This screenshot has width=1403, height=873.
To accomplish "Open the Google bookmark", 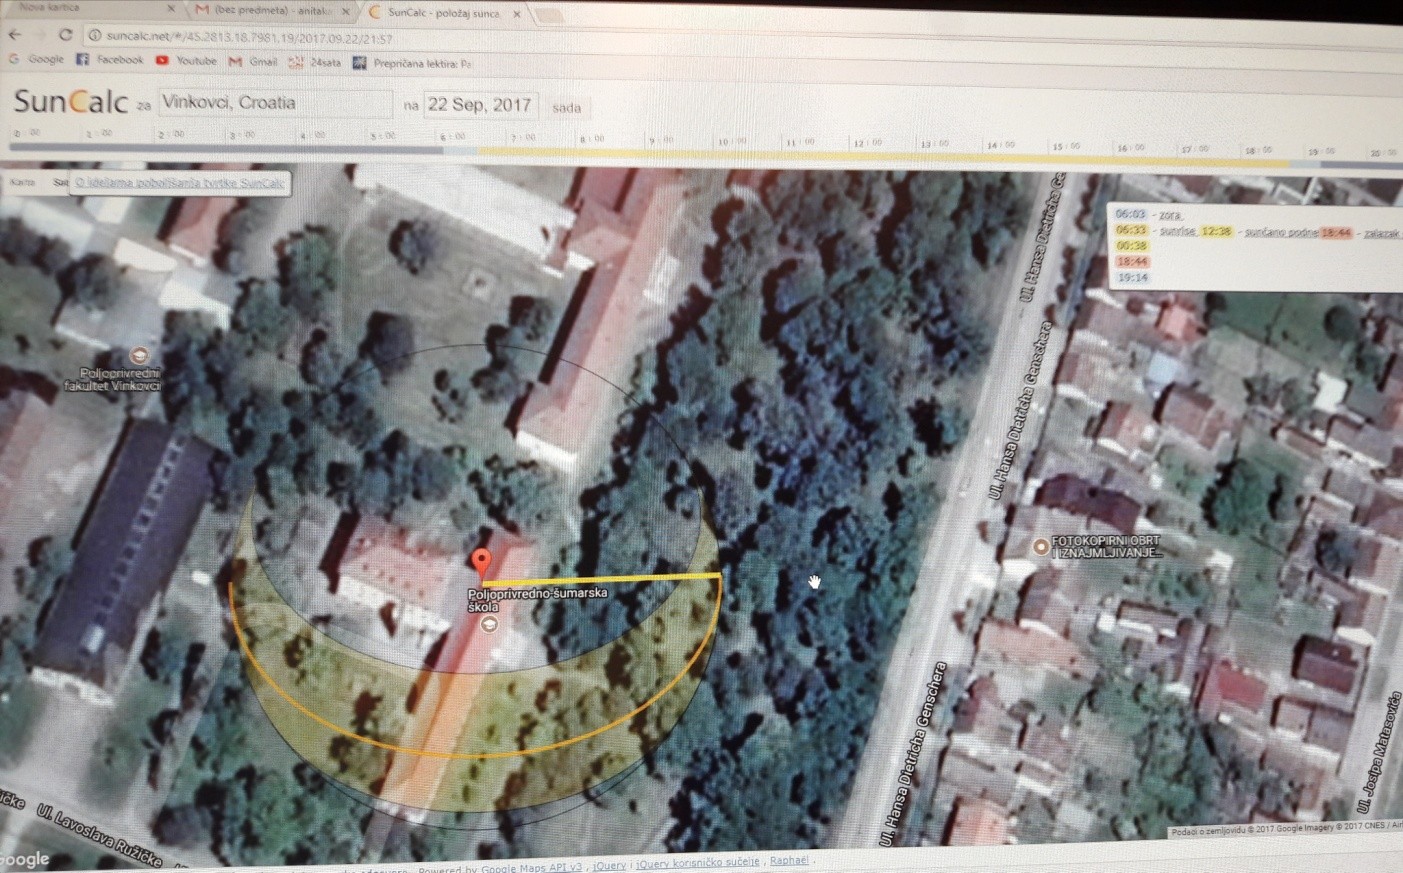I will 37,60.
